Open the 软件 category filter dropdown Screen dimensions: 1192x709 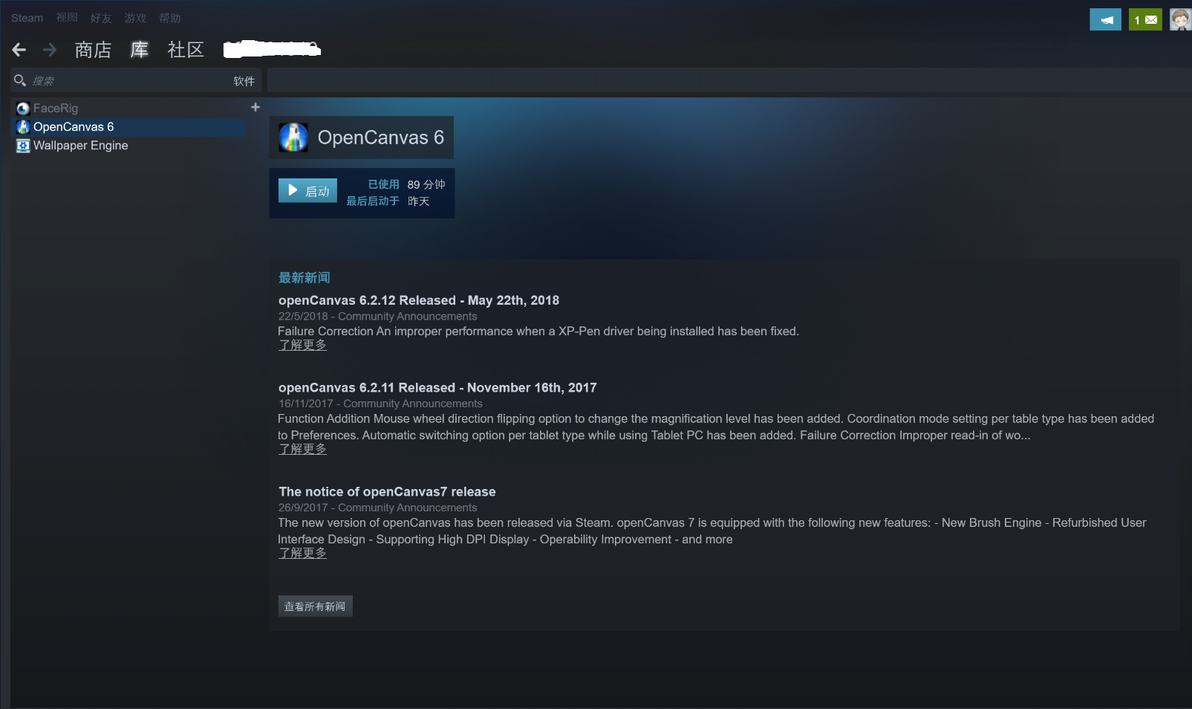click(x=244, y=81)
